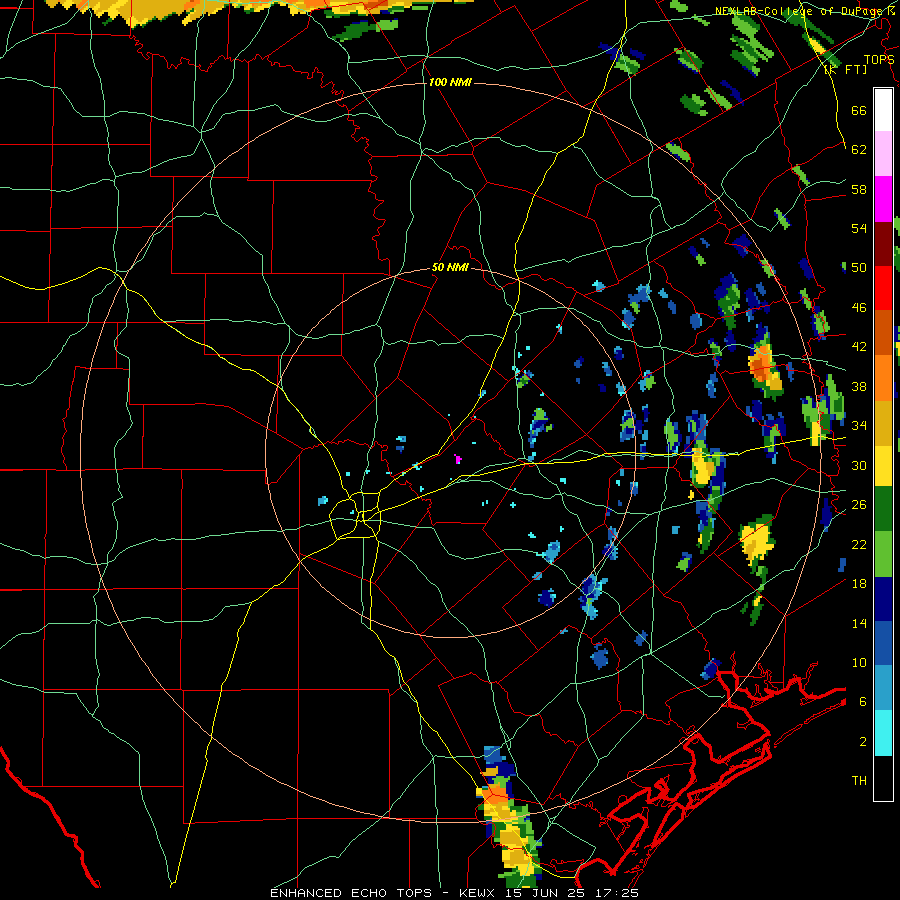Click the white swatch in the tops legend
Viewport: 900px width, 900px height.
coord(883,110)
